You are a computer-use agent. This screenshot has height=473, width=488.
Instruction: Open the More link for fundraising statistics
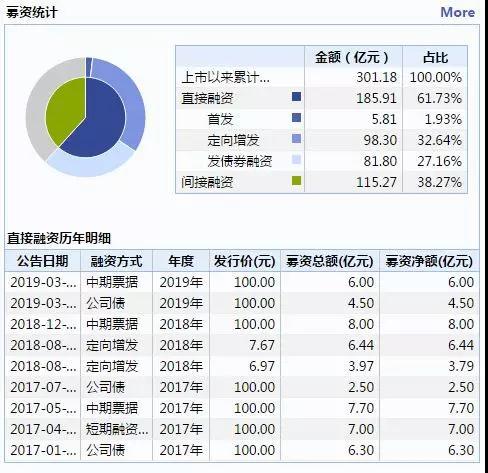pyautogui.click(x=457, y=13)
